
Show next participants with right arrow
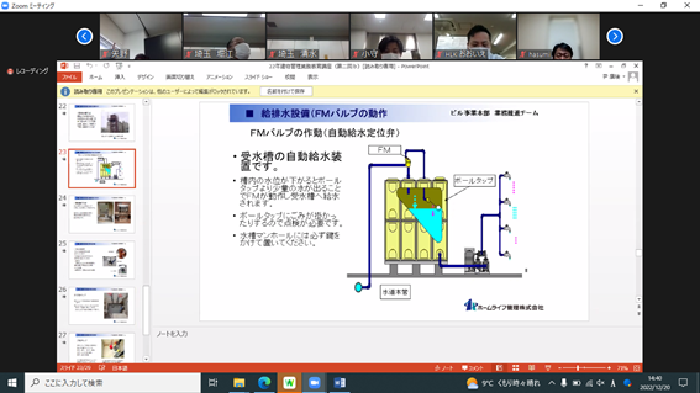(615, 36)
